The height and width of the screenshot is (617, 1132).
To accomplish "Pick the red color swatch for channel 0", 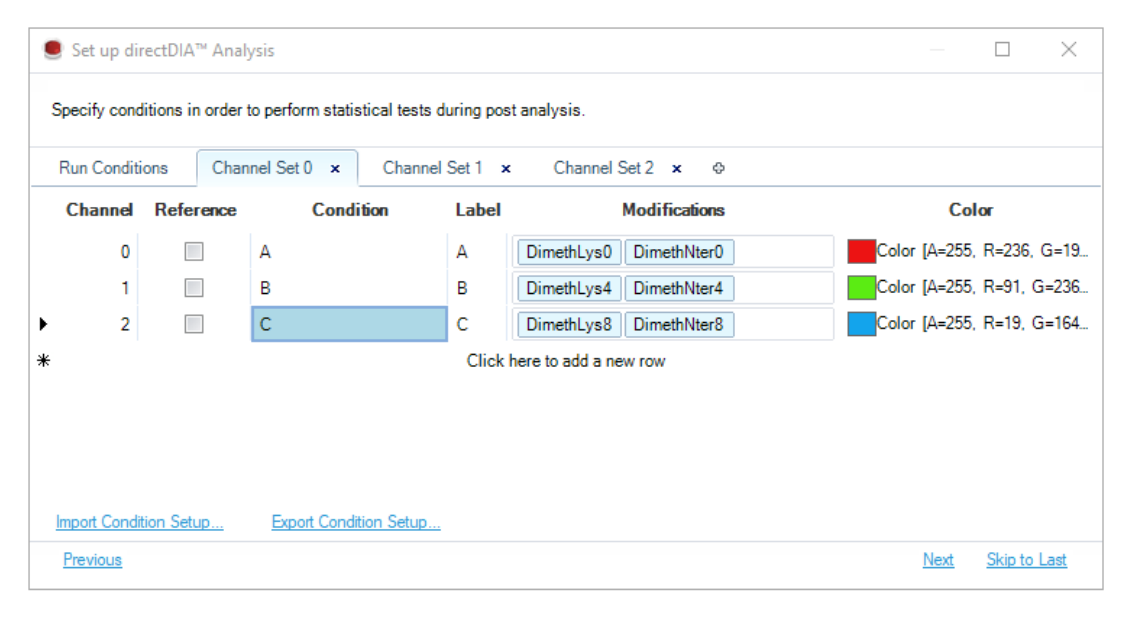I will [x=861, y=251].
